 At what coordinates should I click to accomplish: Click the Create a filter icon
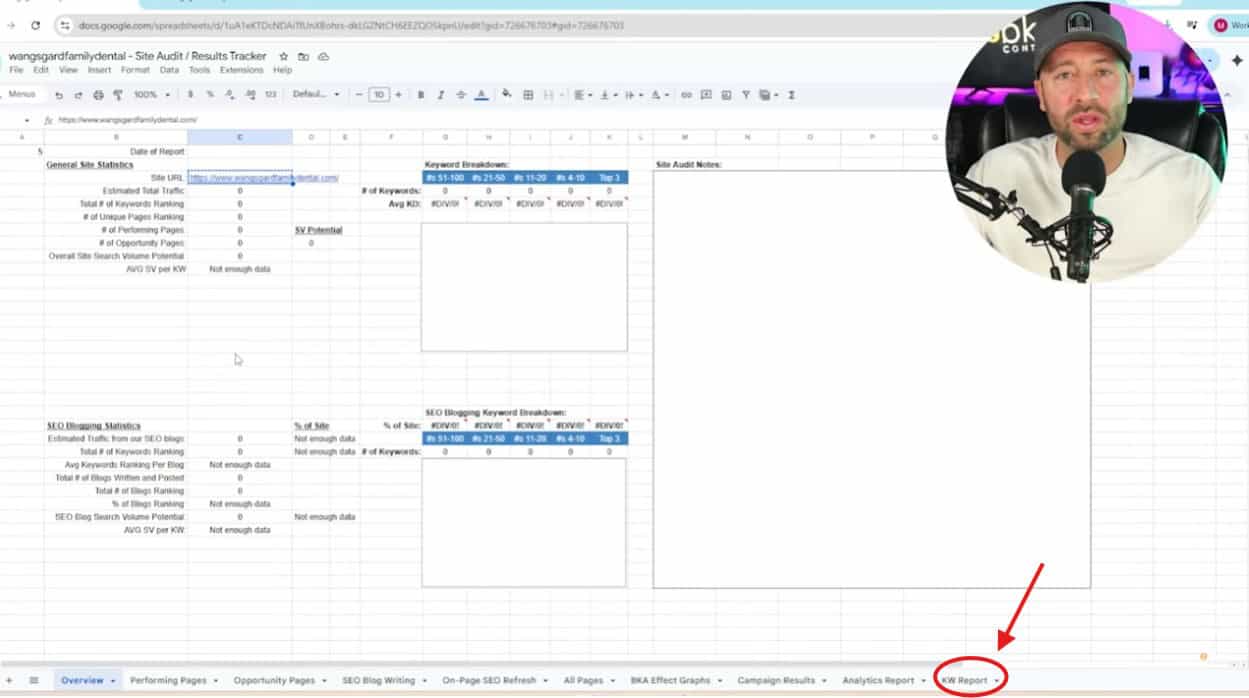click(x=746, y=94)
